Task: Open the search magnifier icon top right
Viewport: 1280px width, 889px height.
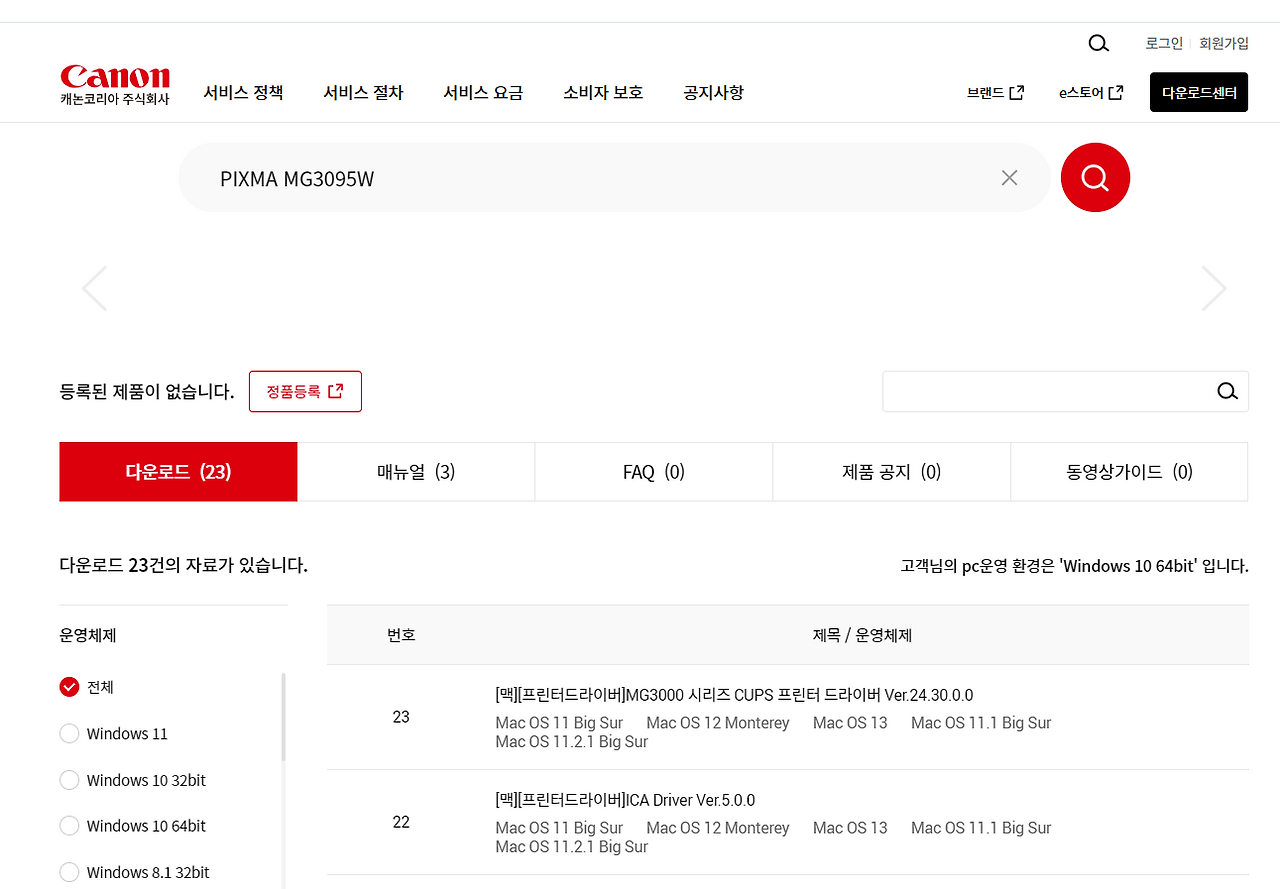Action: coord(1098,43)
